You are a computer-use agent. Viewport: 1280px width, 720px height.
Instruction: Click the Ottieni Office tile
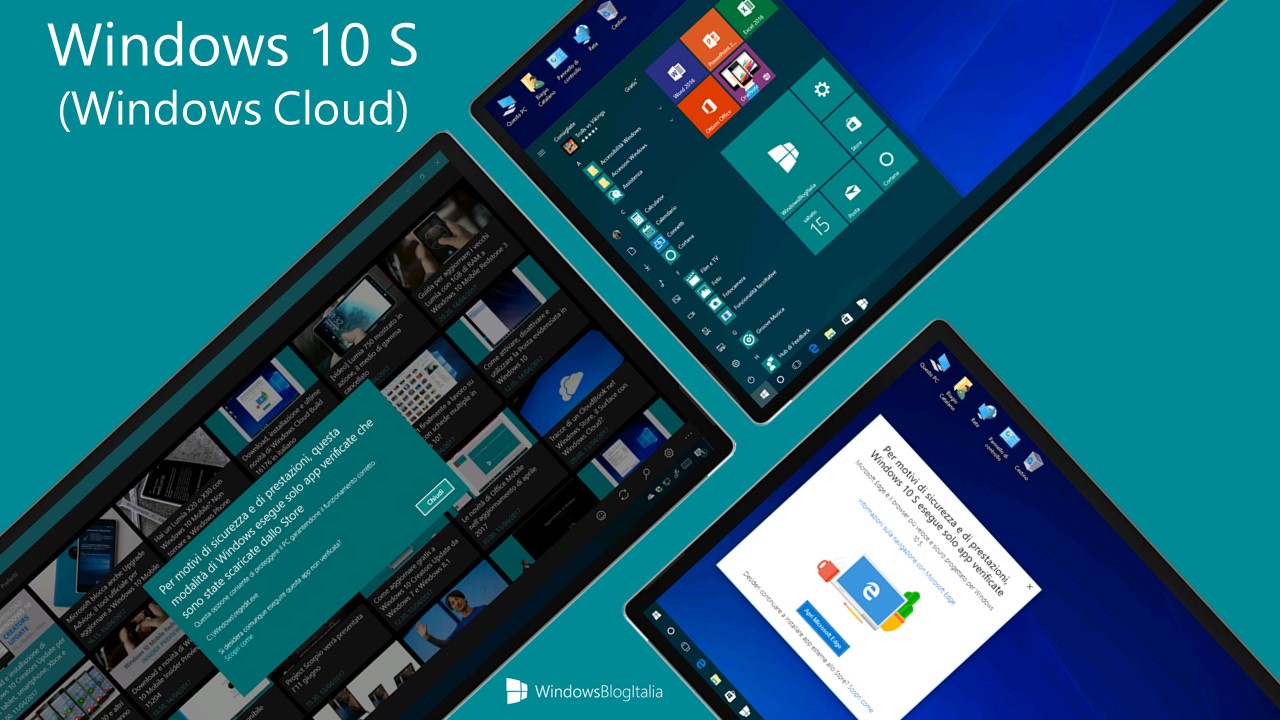[709, 107]
